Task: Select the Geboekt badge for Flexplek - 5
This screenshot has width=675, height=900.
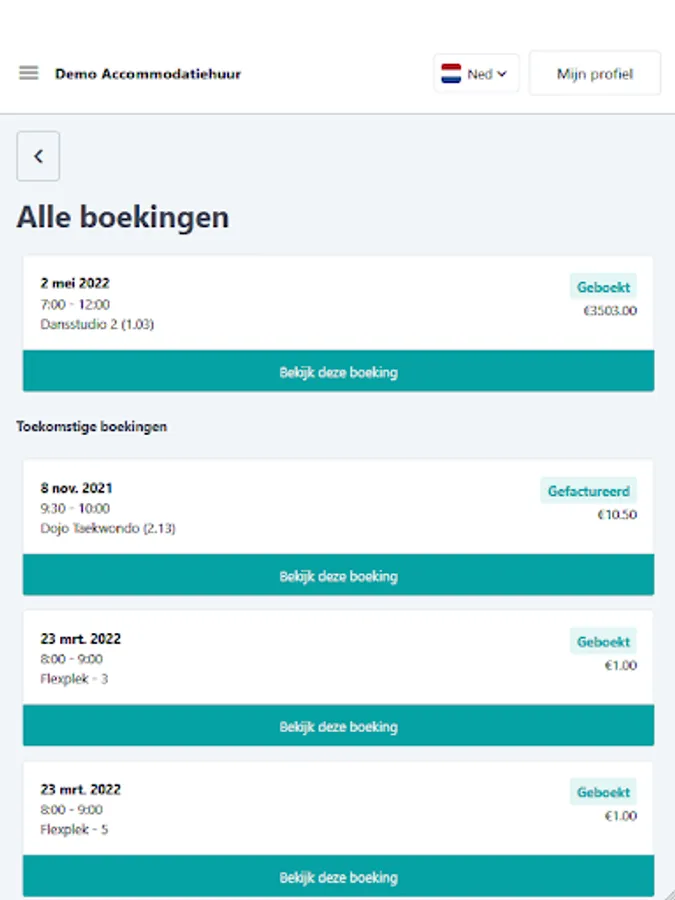Action: 603,792
